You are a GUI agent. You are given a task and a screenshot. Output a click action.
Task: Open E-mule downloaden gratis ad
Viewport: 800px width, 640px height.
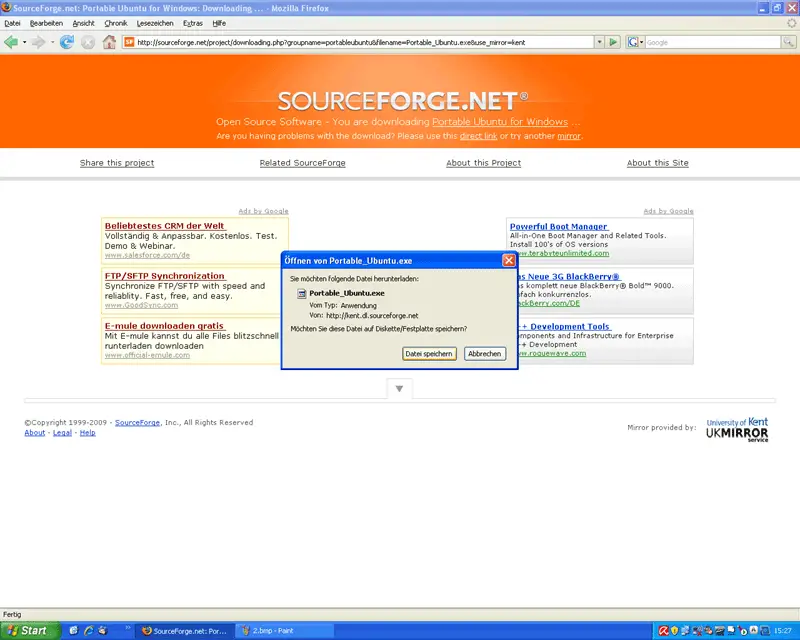coord(164,326)
